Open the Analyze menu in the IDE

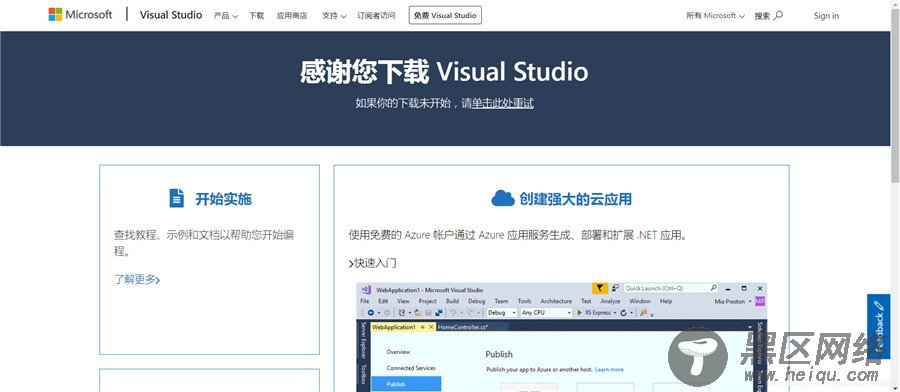click(x=610, y=301)
